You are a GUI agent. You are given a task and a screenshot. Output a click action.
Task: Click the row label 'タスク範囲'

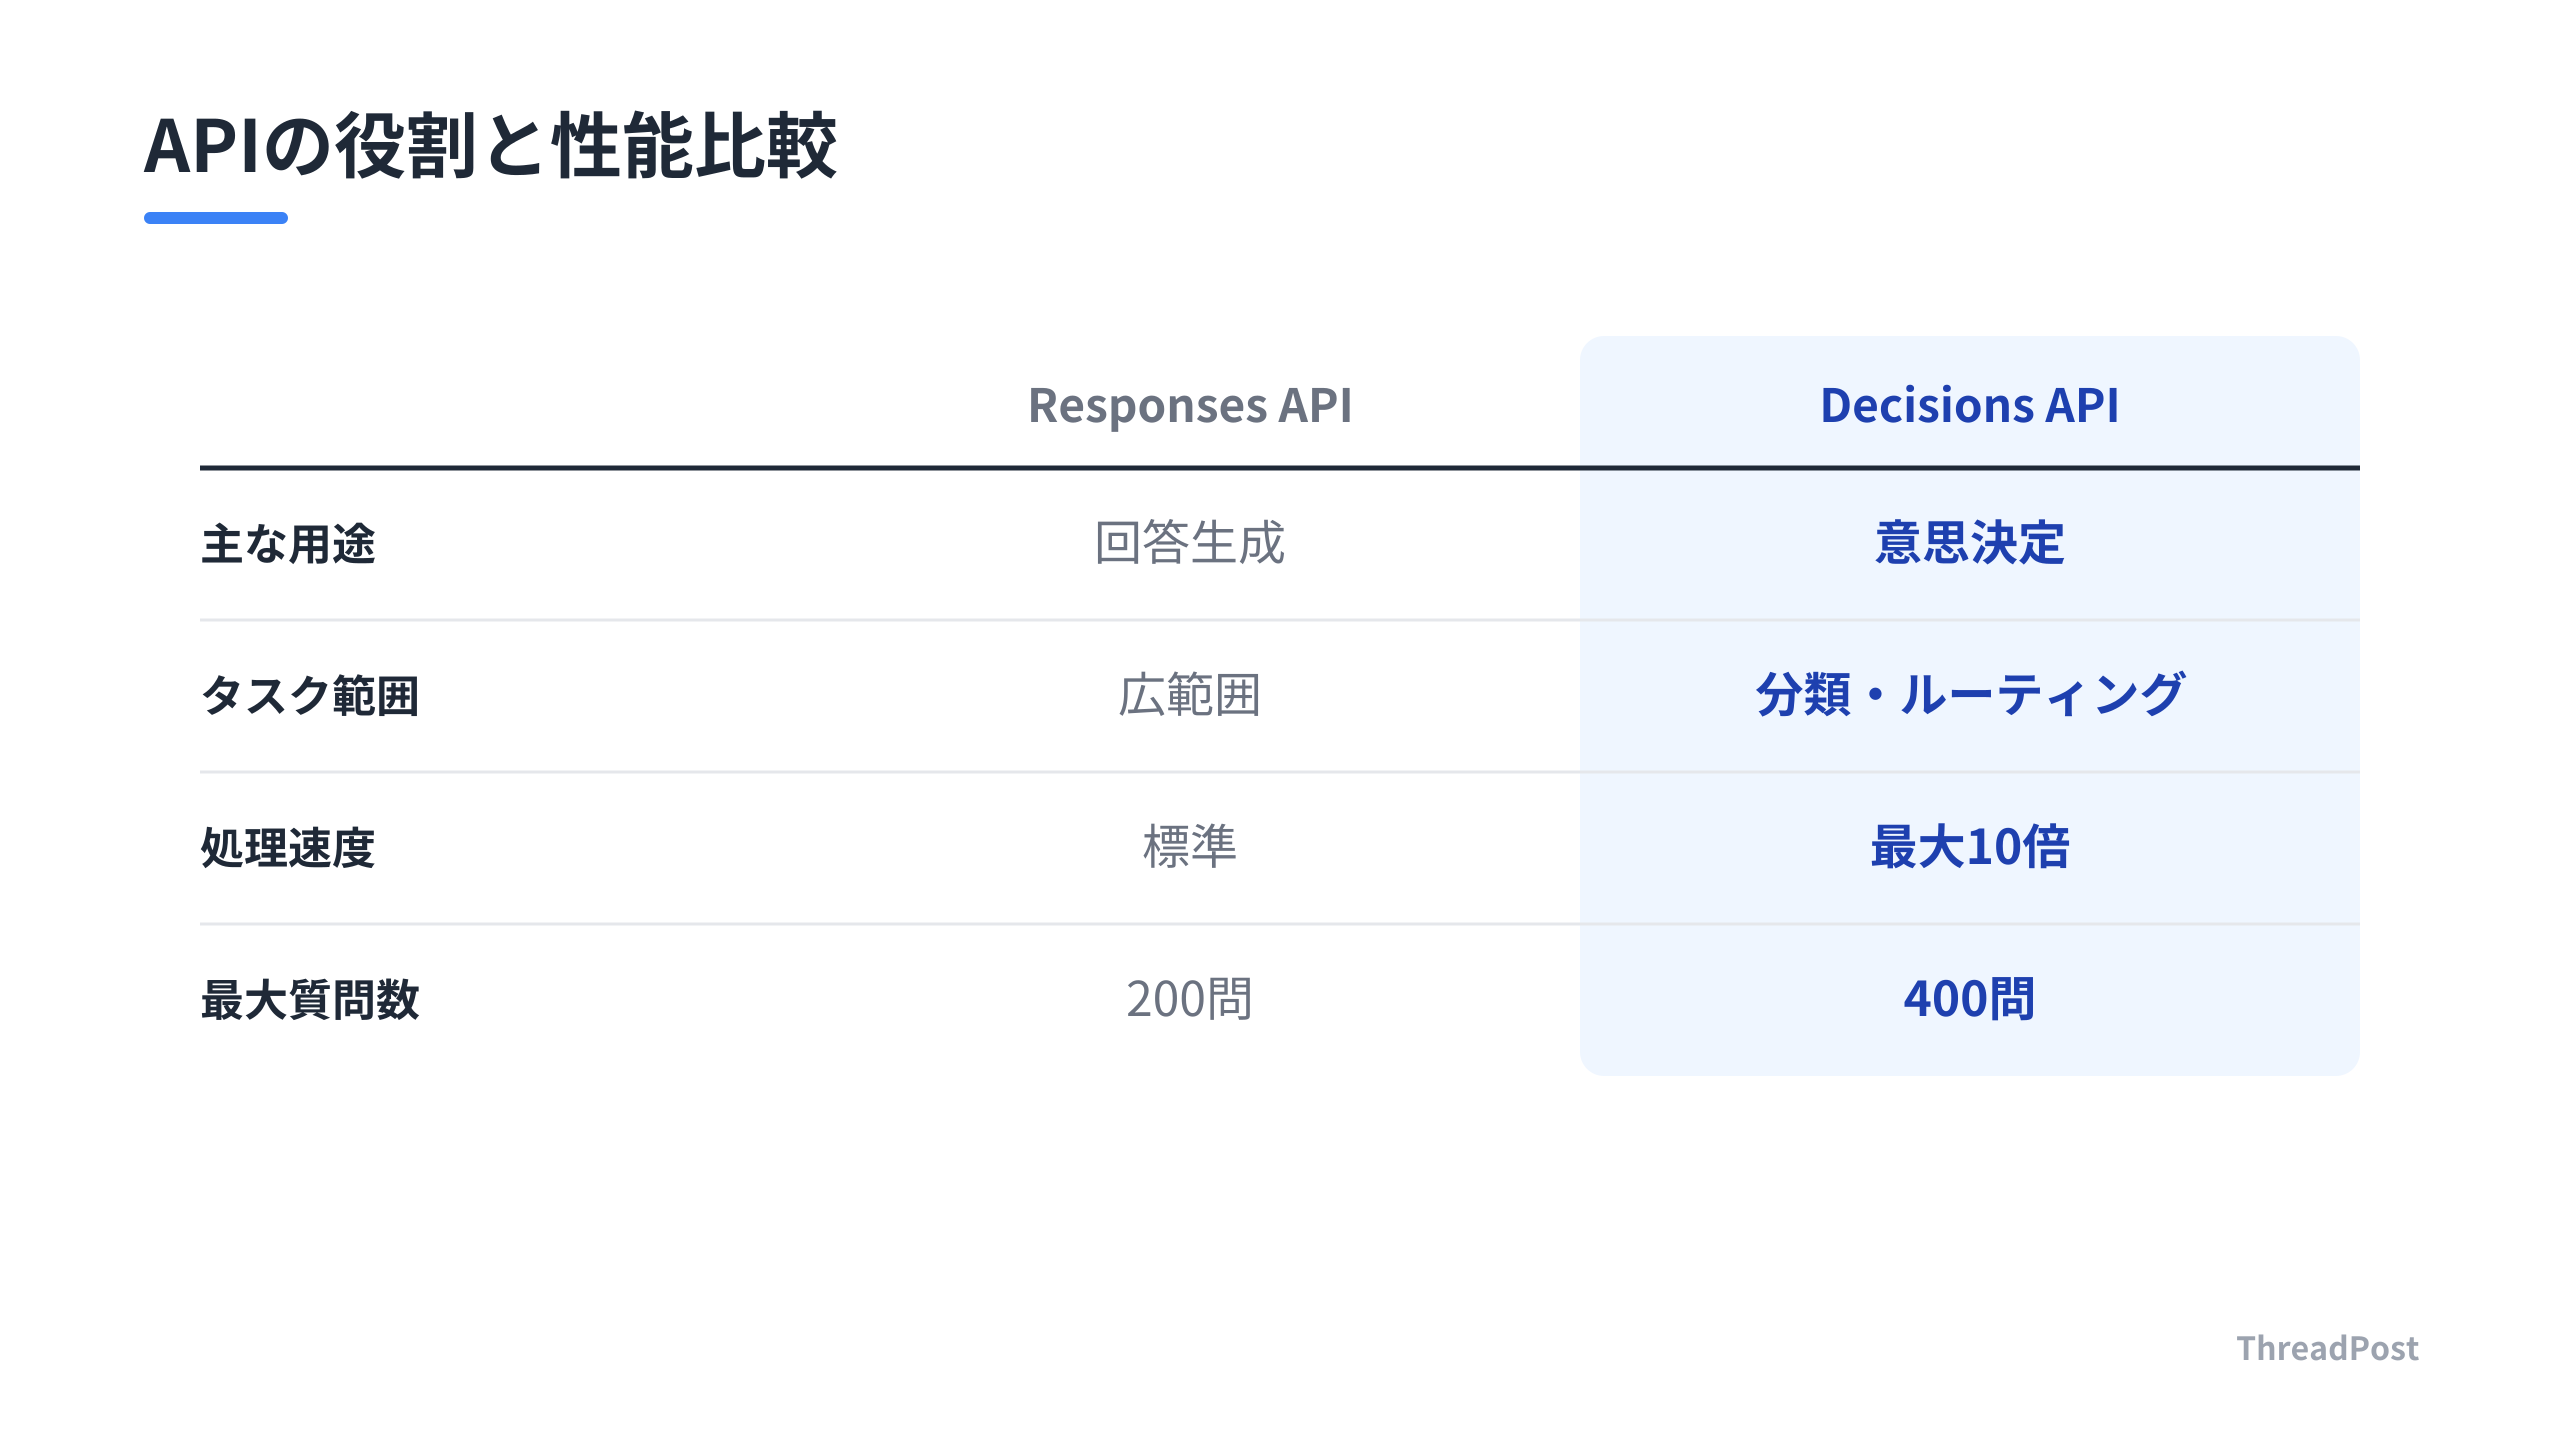coord(310,695)
